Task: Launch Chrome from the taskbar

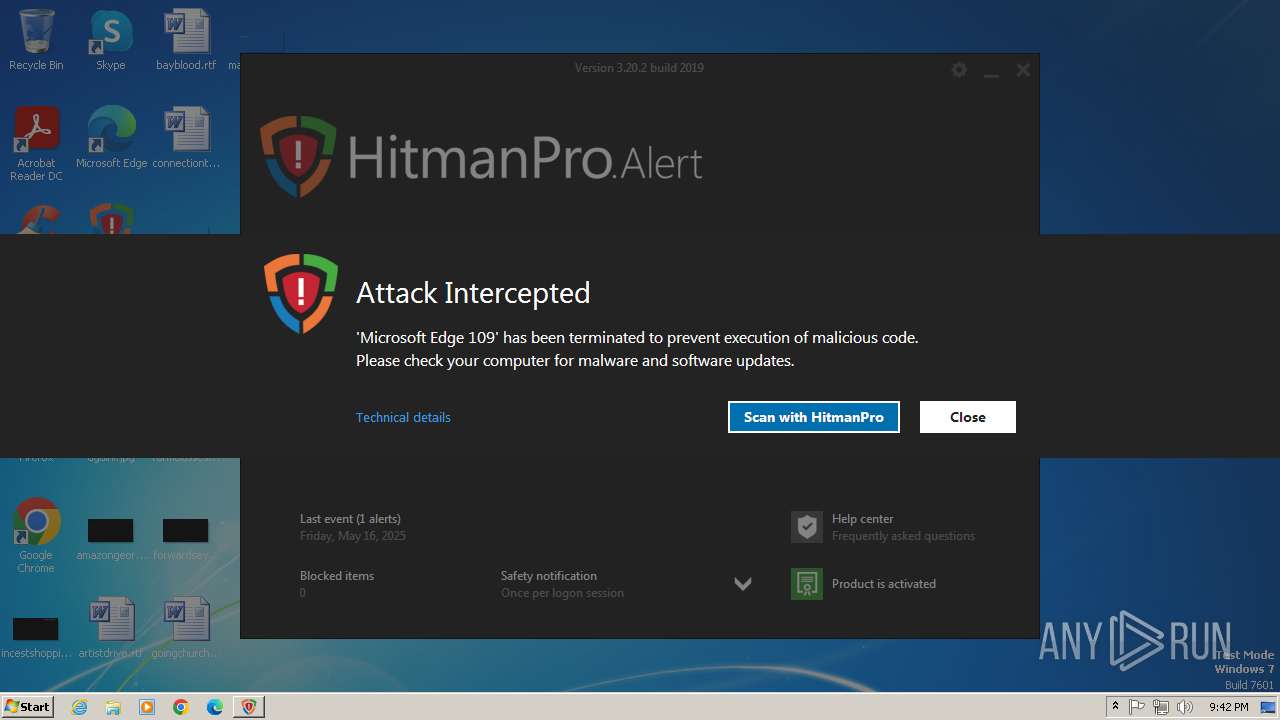Action: tap(181, 707)
